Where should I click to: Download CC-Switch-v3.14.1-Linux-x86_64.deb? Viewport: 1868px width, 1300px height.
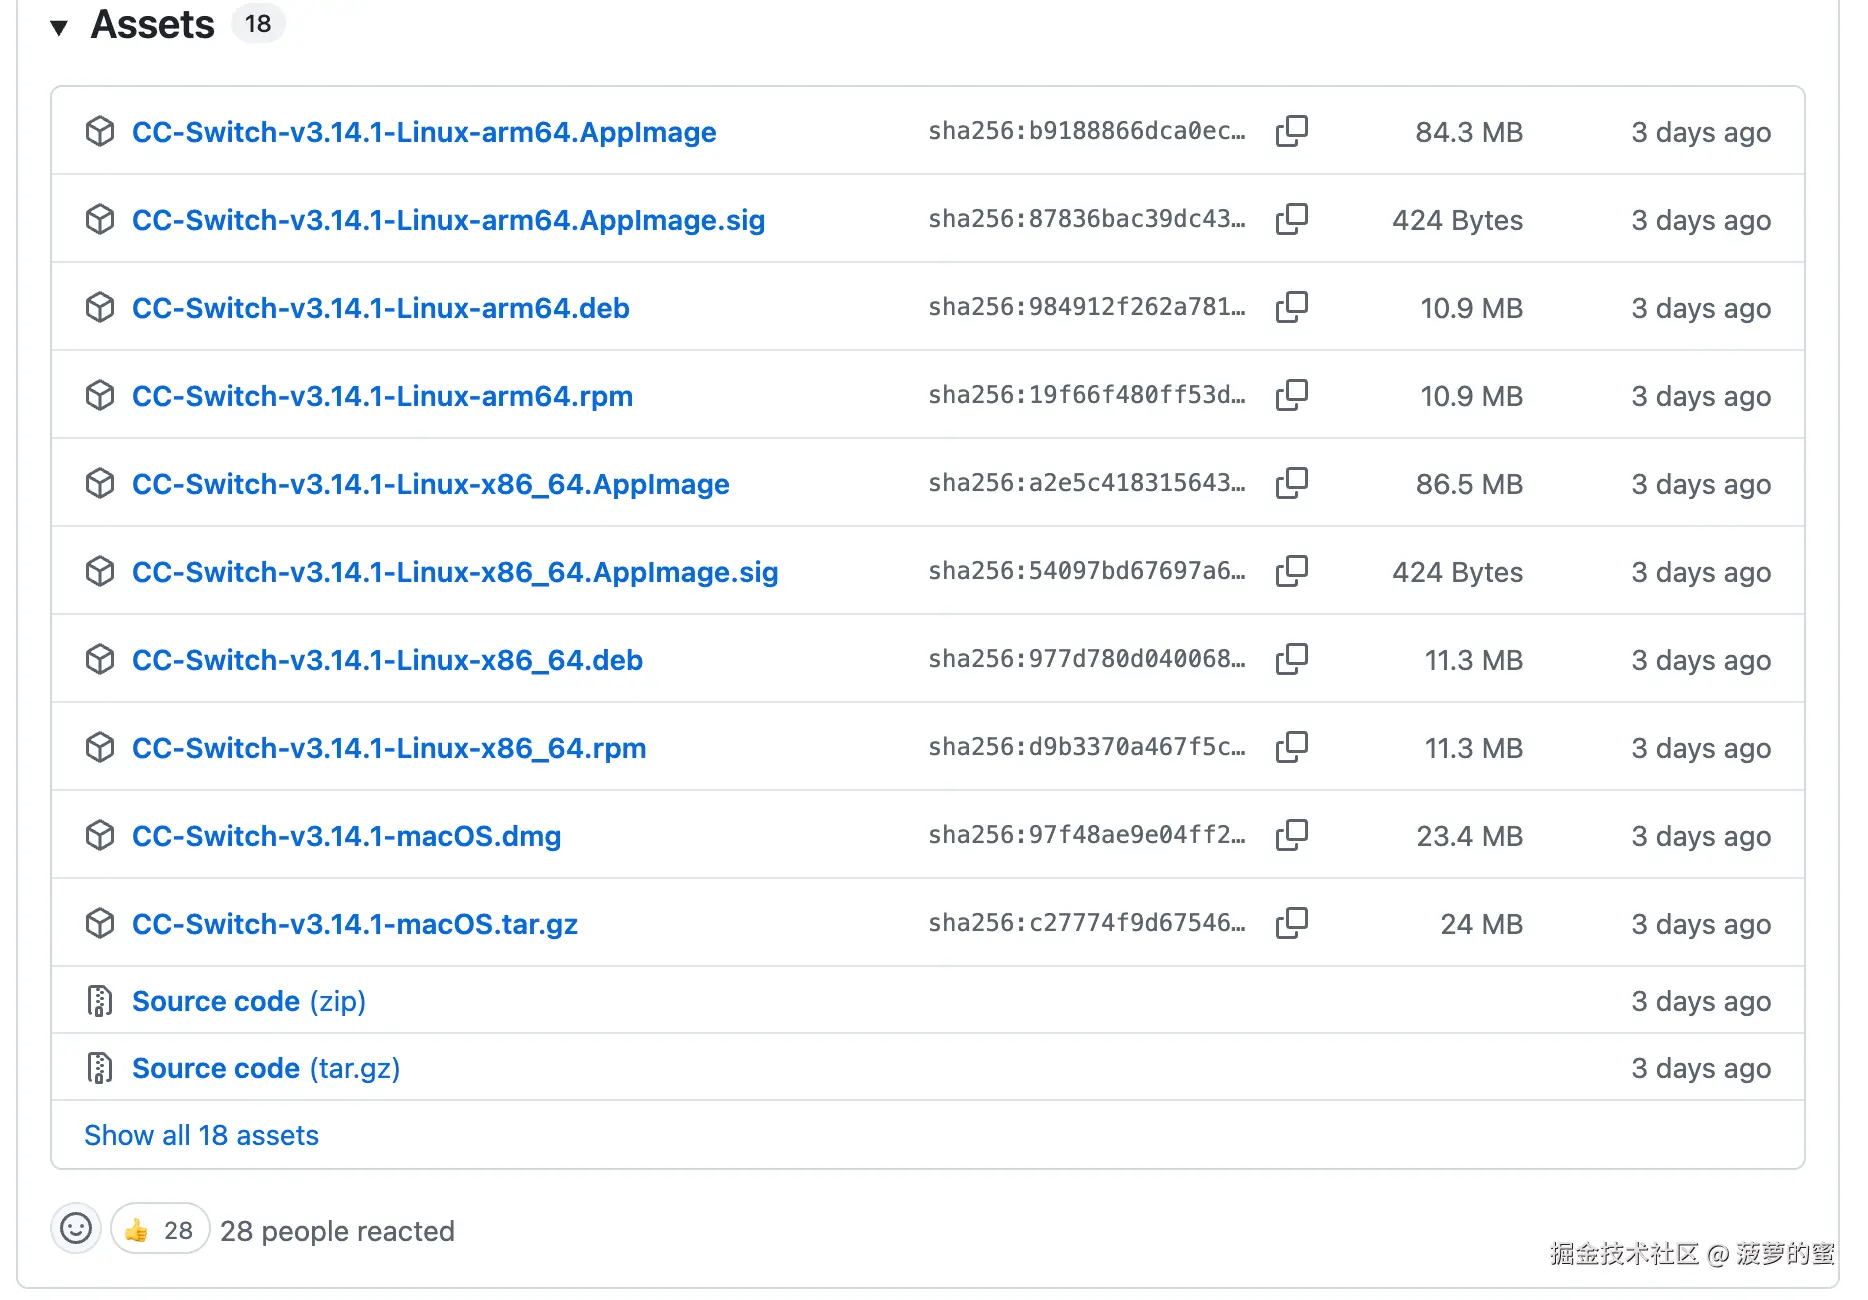tap(387, 660)
